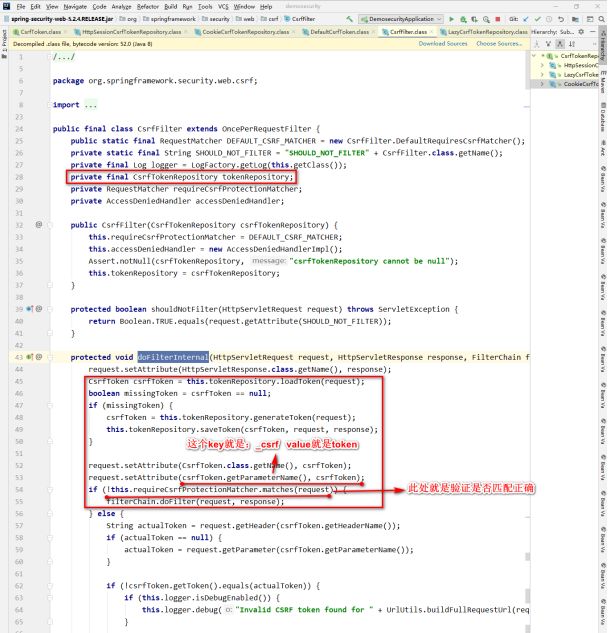
Task: Switch to HttpSessionCsrfTokenRepository.class tab
Action: pos(131,31)
